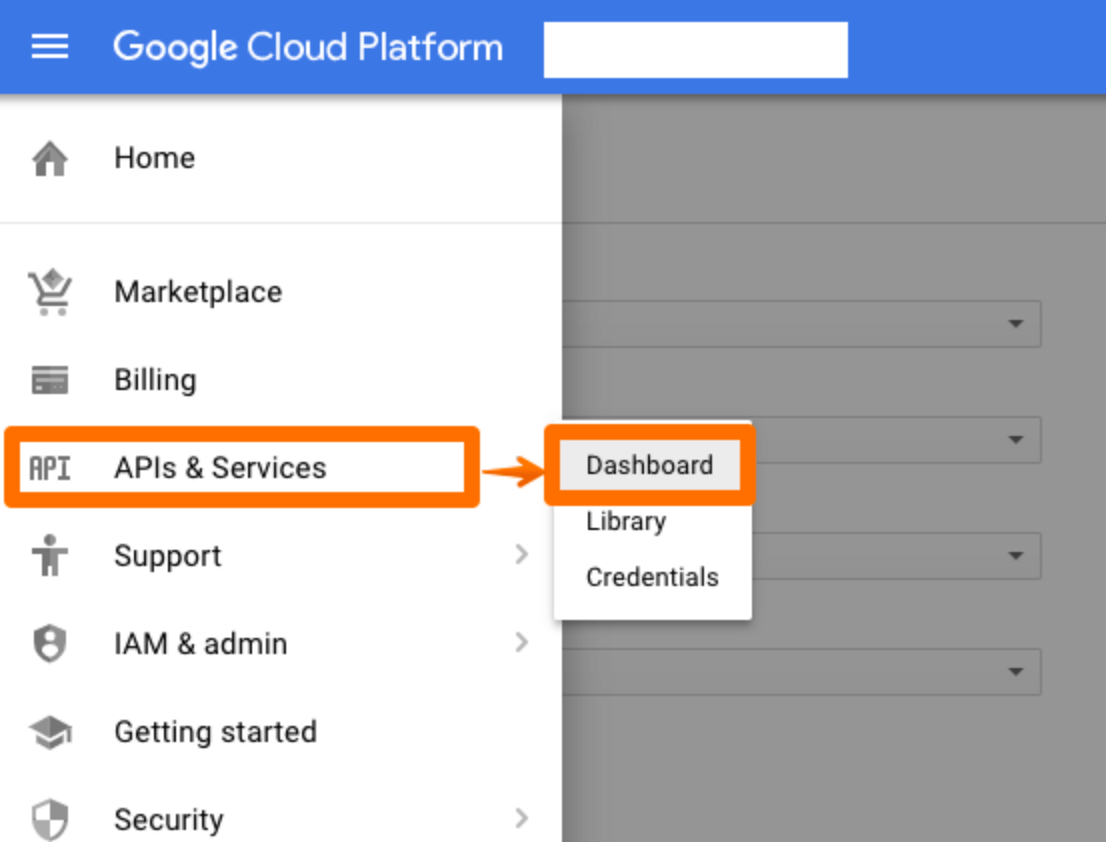
Task: Select Credentials from the APIs submenu
Action: (652, 577)
